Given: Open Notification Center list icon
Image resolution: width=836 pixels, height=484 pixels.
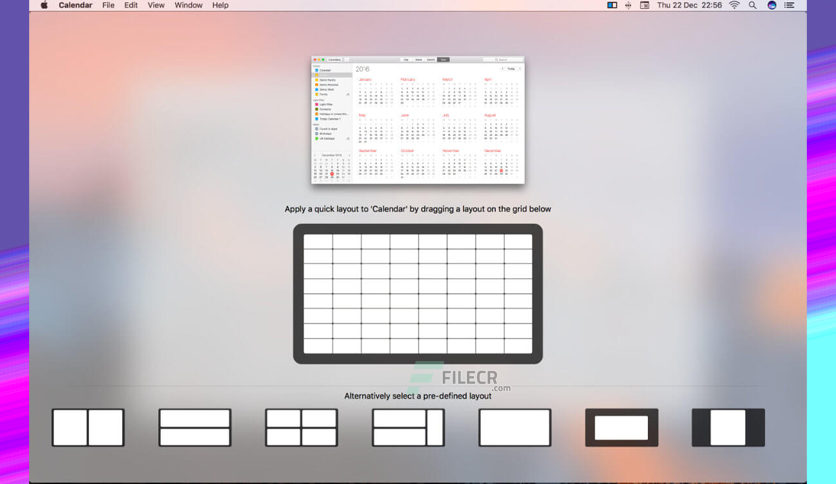Looking at the screenshot, I should coord(790,5).
